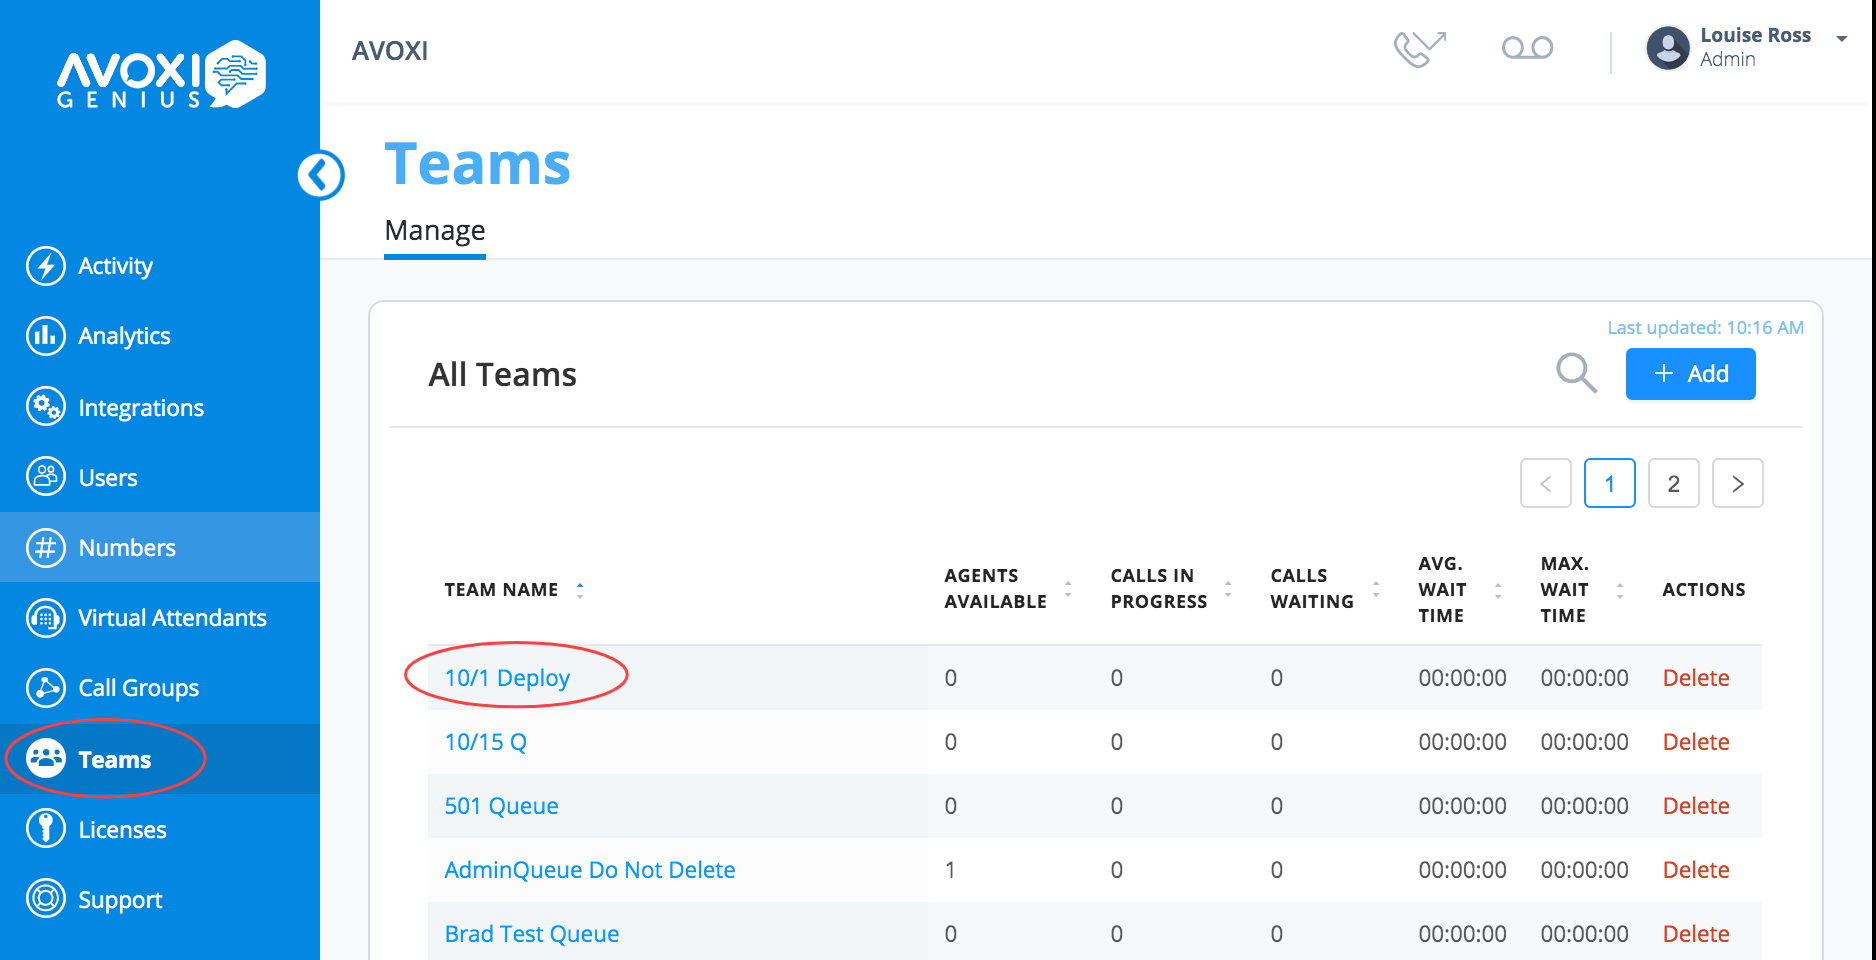Go to page 2 of teams
Image resolution: width=1876 pixels, height=960 pixels.
[1673, 483]
